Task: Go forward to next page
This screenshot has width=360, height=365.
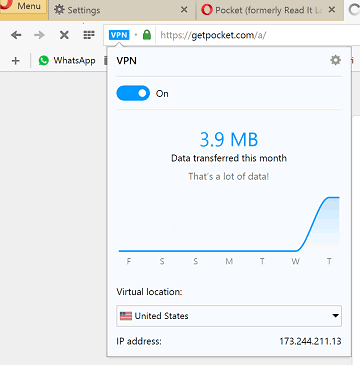Action: (x=39, y=35)
